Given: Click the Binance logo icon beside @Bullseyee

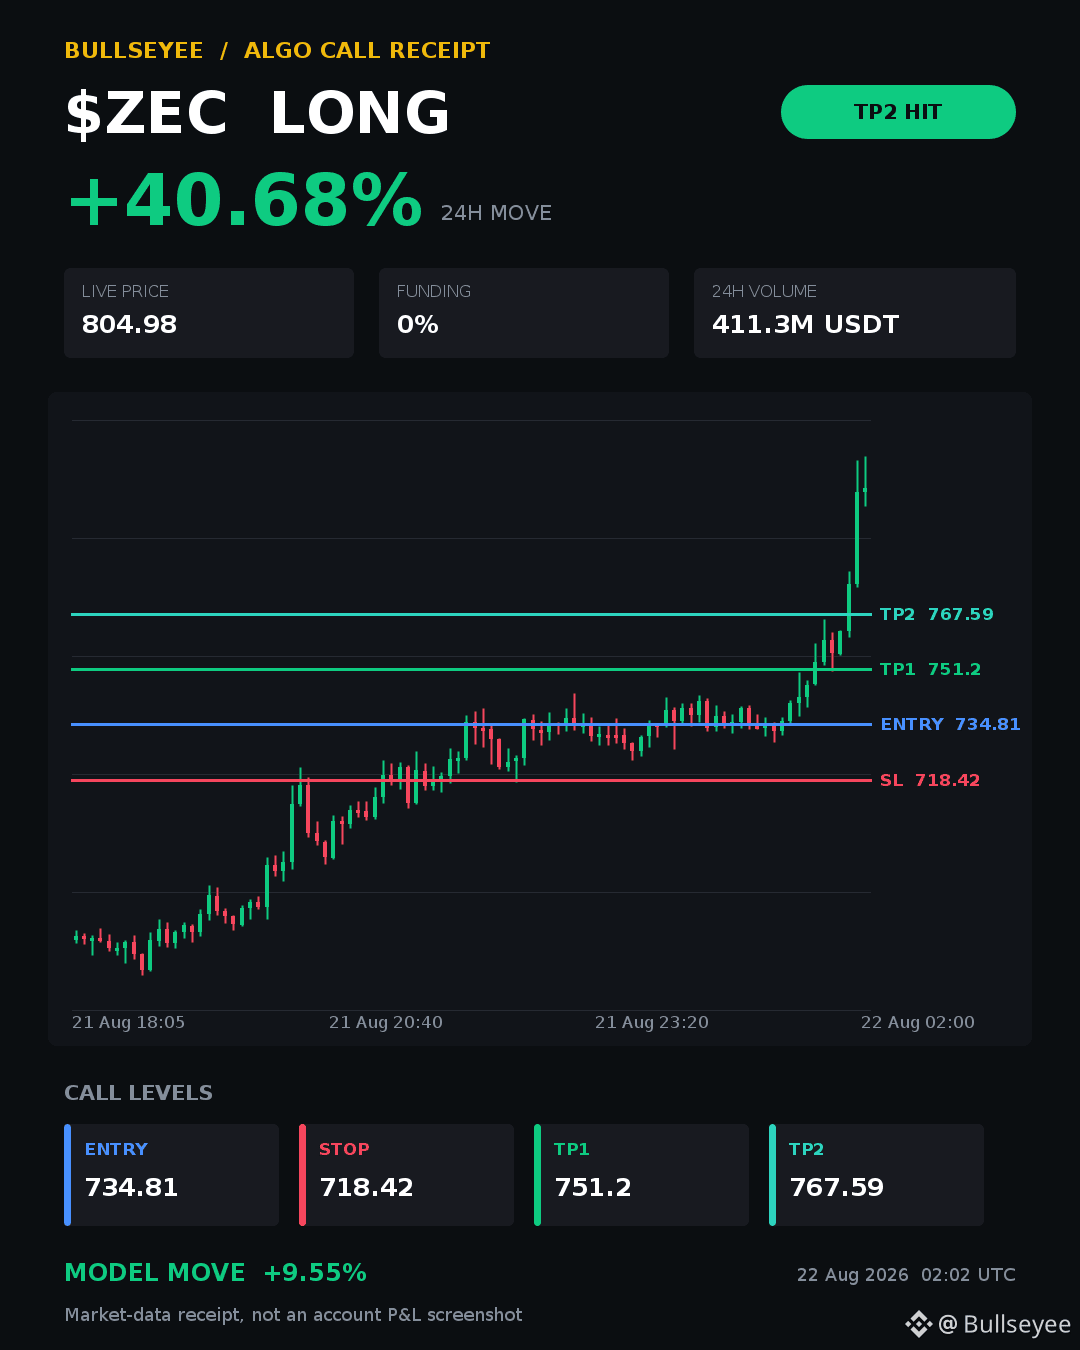Looking at the screenshot, I should [x=918, y=1324].
